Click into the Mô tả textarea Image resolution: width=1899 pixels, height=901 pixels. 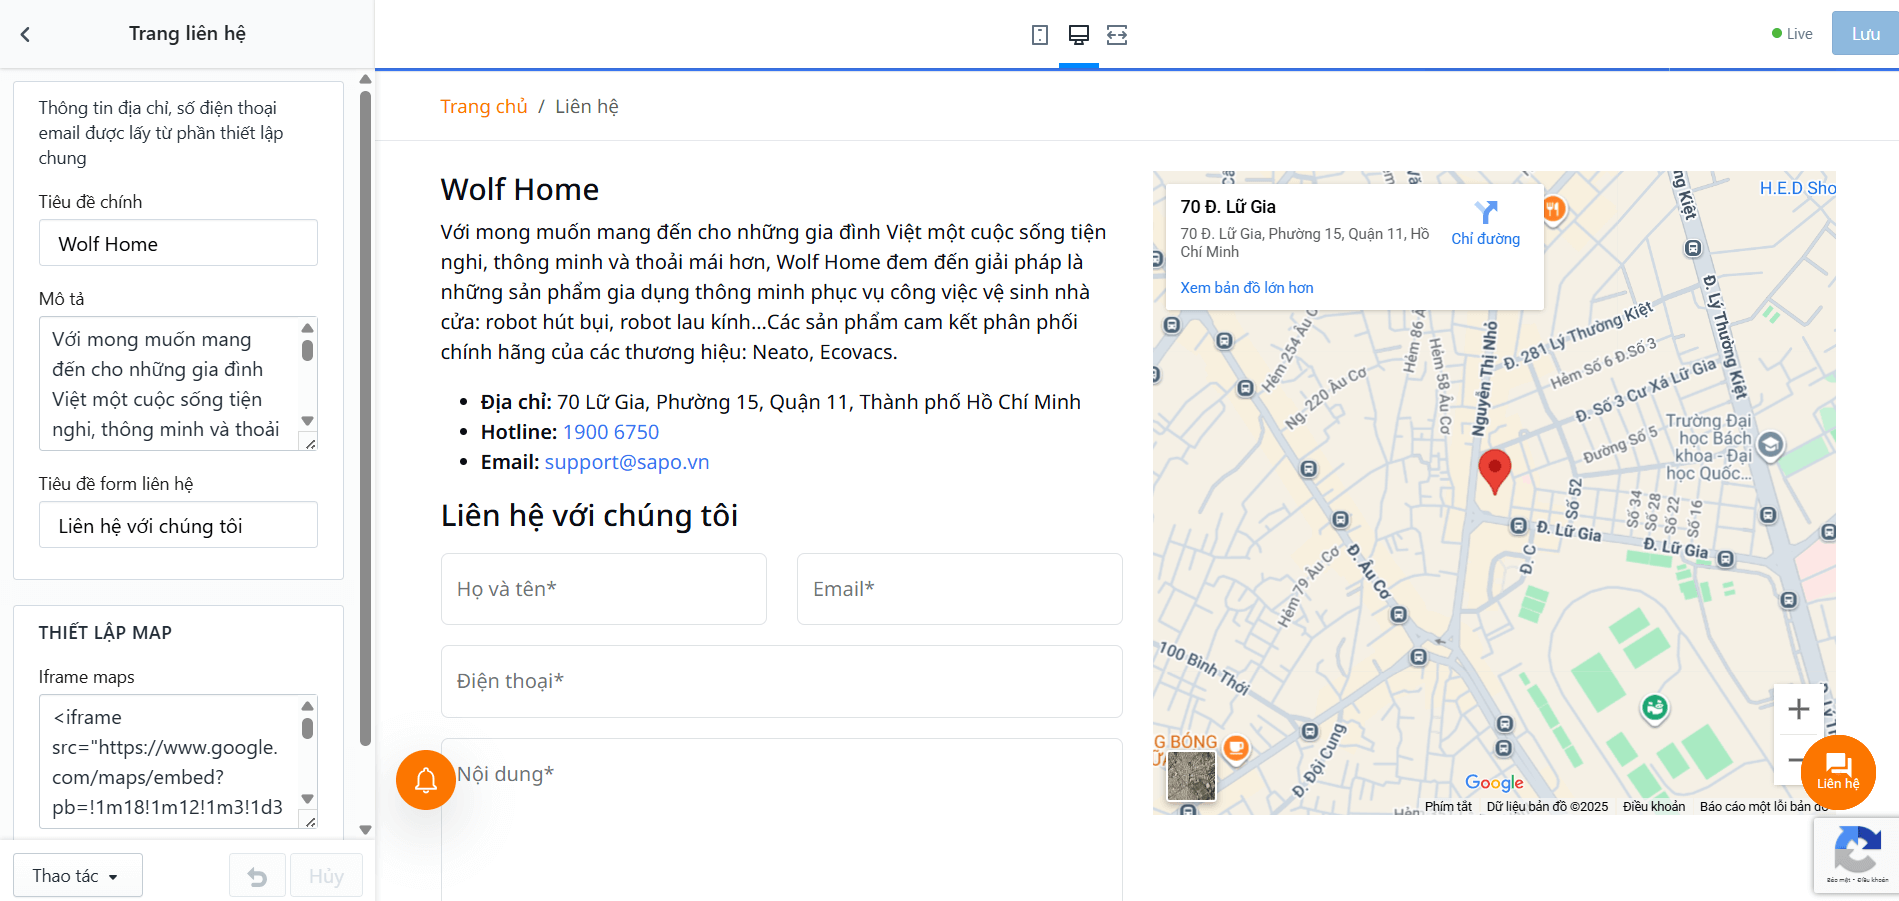[170, 384]
